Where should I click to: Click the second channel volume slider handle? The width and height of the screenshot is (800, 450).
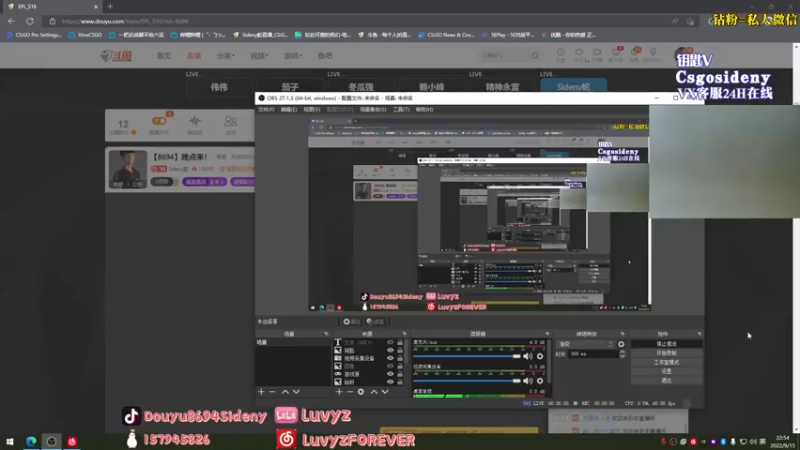(517, 381)
